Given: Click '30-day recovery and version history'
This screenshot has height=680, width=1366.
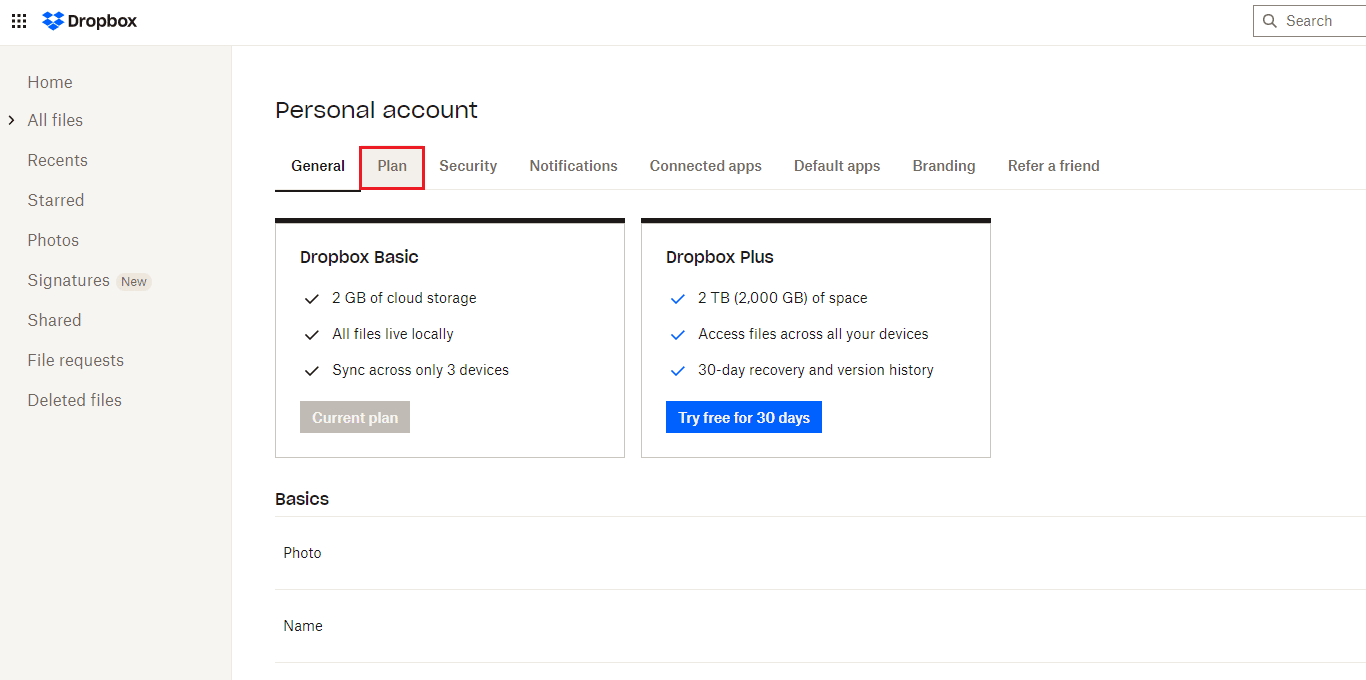Looking at the screenshot, I should coord(816,370).
